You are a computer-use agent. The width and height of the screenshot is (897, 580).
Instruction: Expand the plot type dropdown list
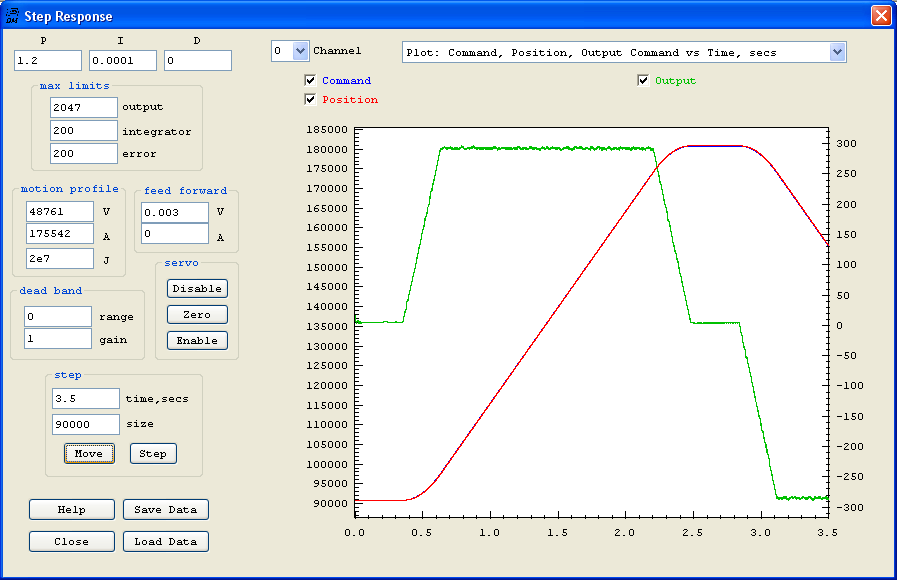coord(837,52)
